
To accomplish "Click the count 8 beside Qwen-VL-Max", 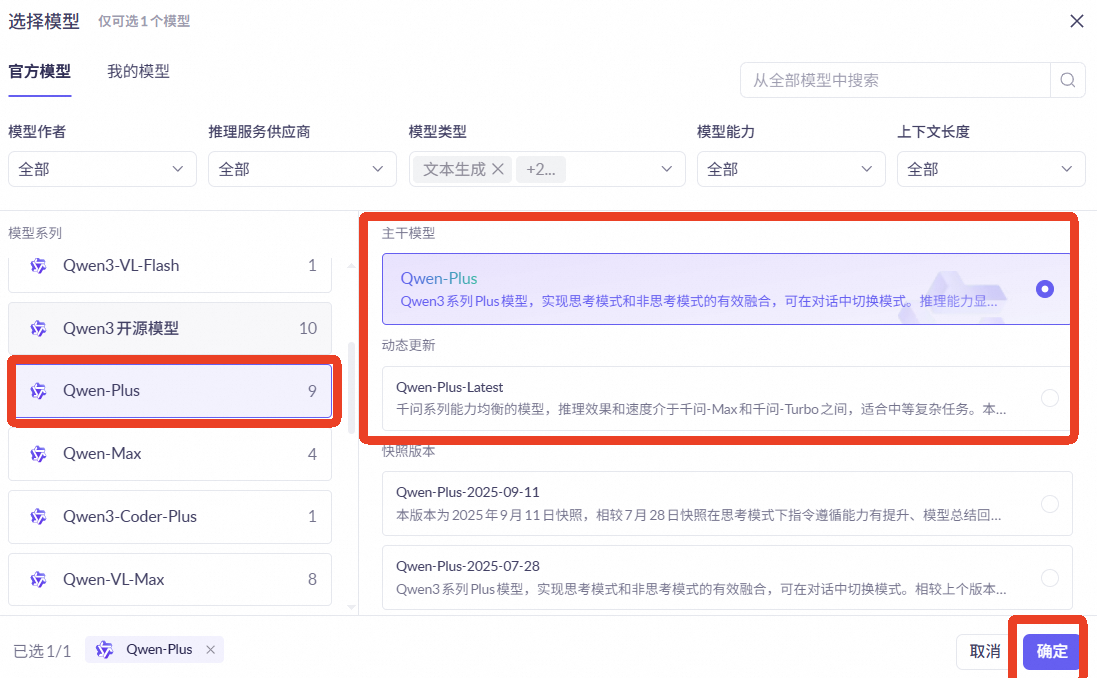I will coord(312,579).
